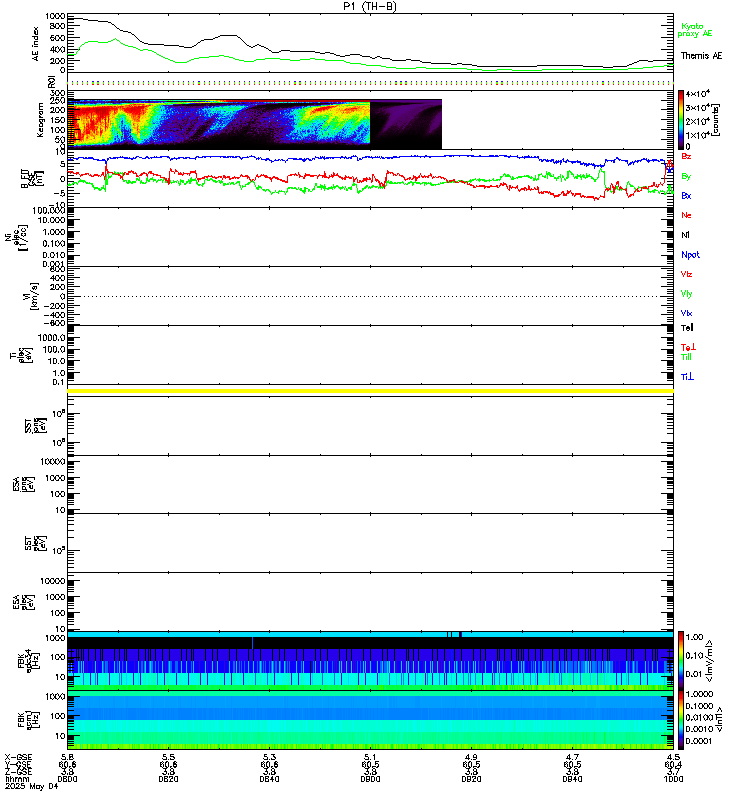750x800 pixels.
Task: Click the 0840 time tick label
Action: [x=269, y=779]
